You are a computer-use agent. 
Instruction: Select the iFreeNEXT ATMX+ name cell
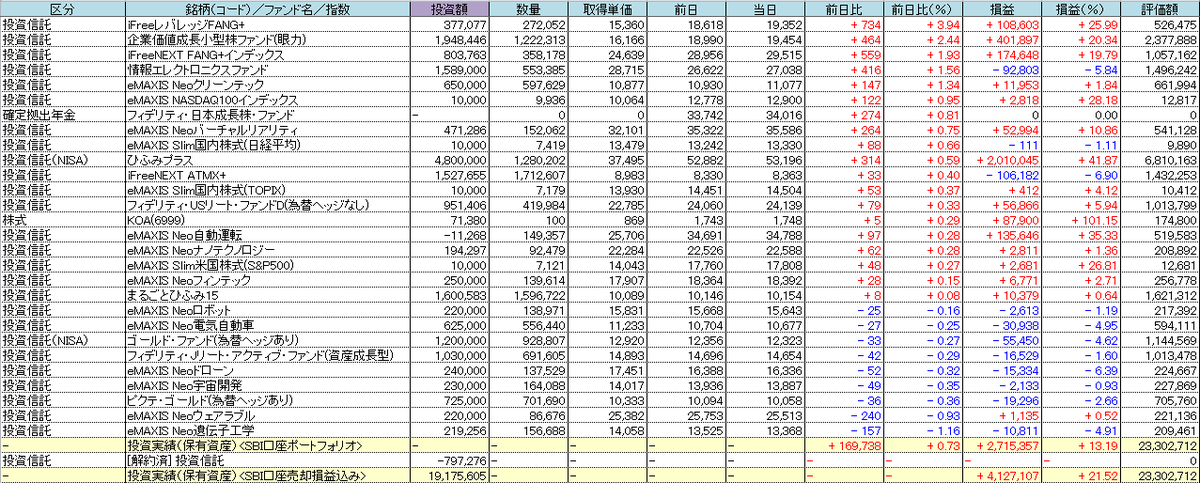[268, 174]
